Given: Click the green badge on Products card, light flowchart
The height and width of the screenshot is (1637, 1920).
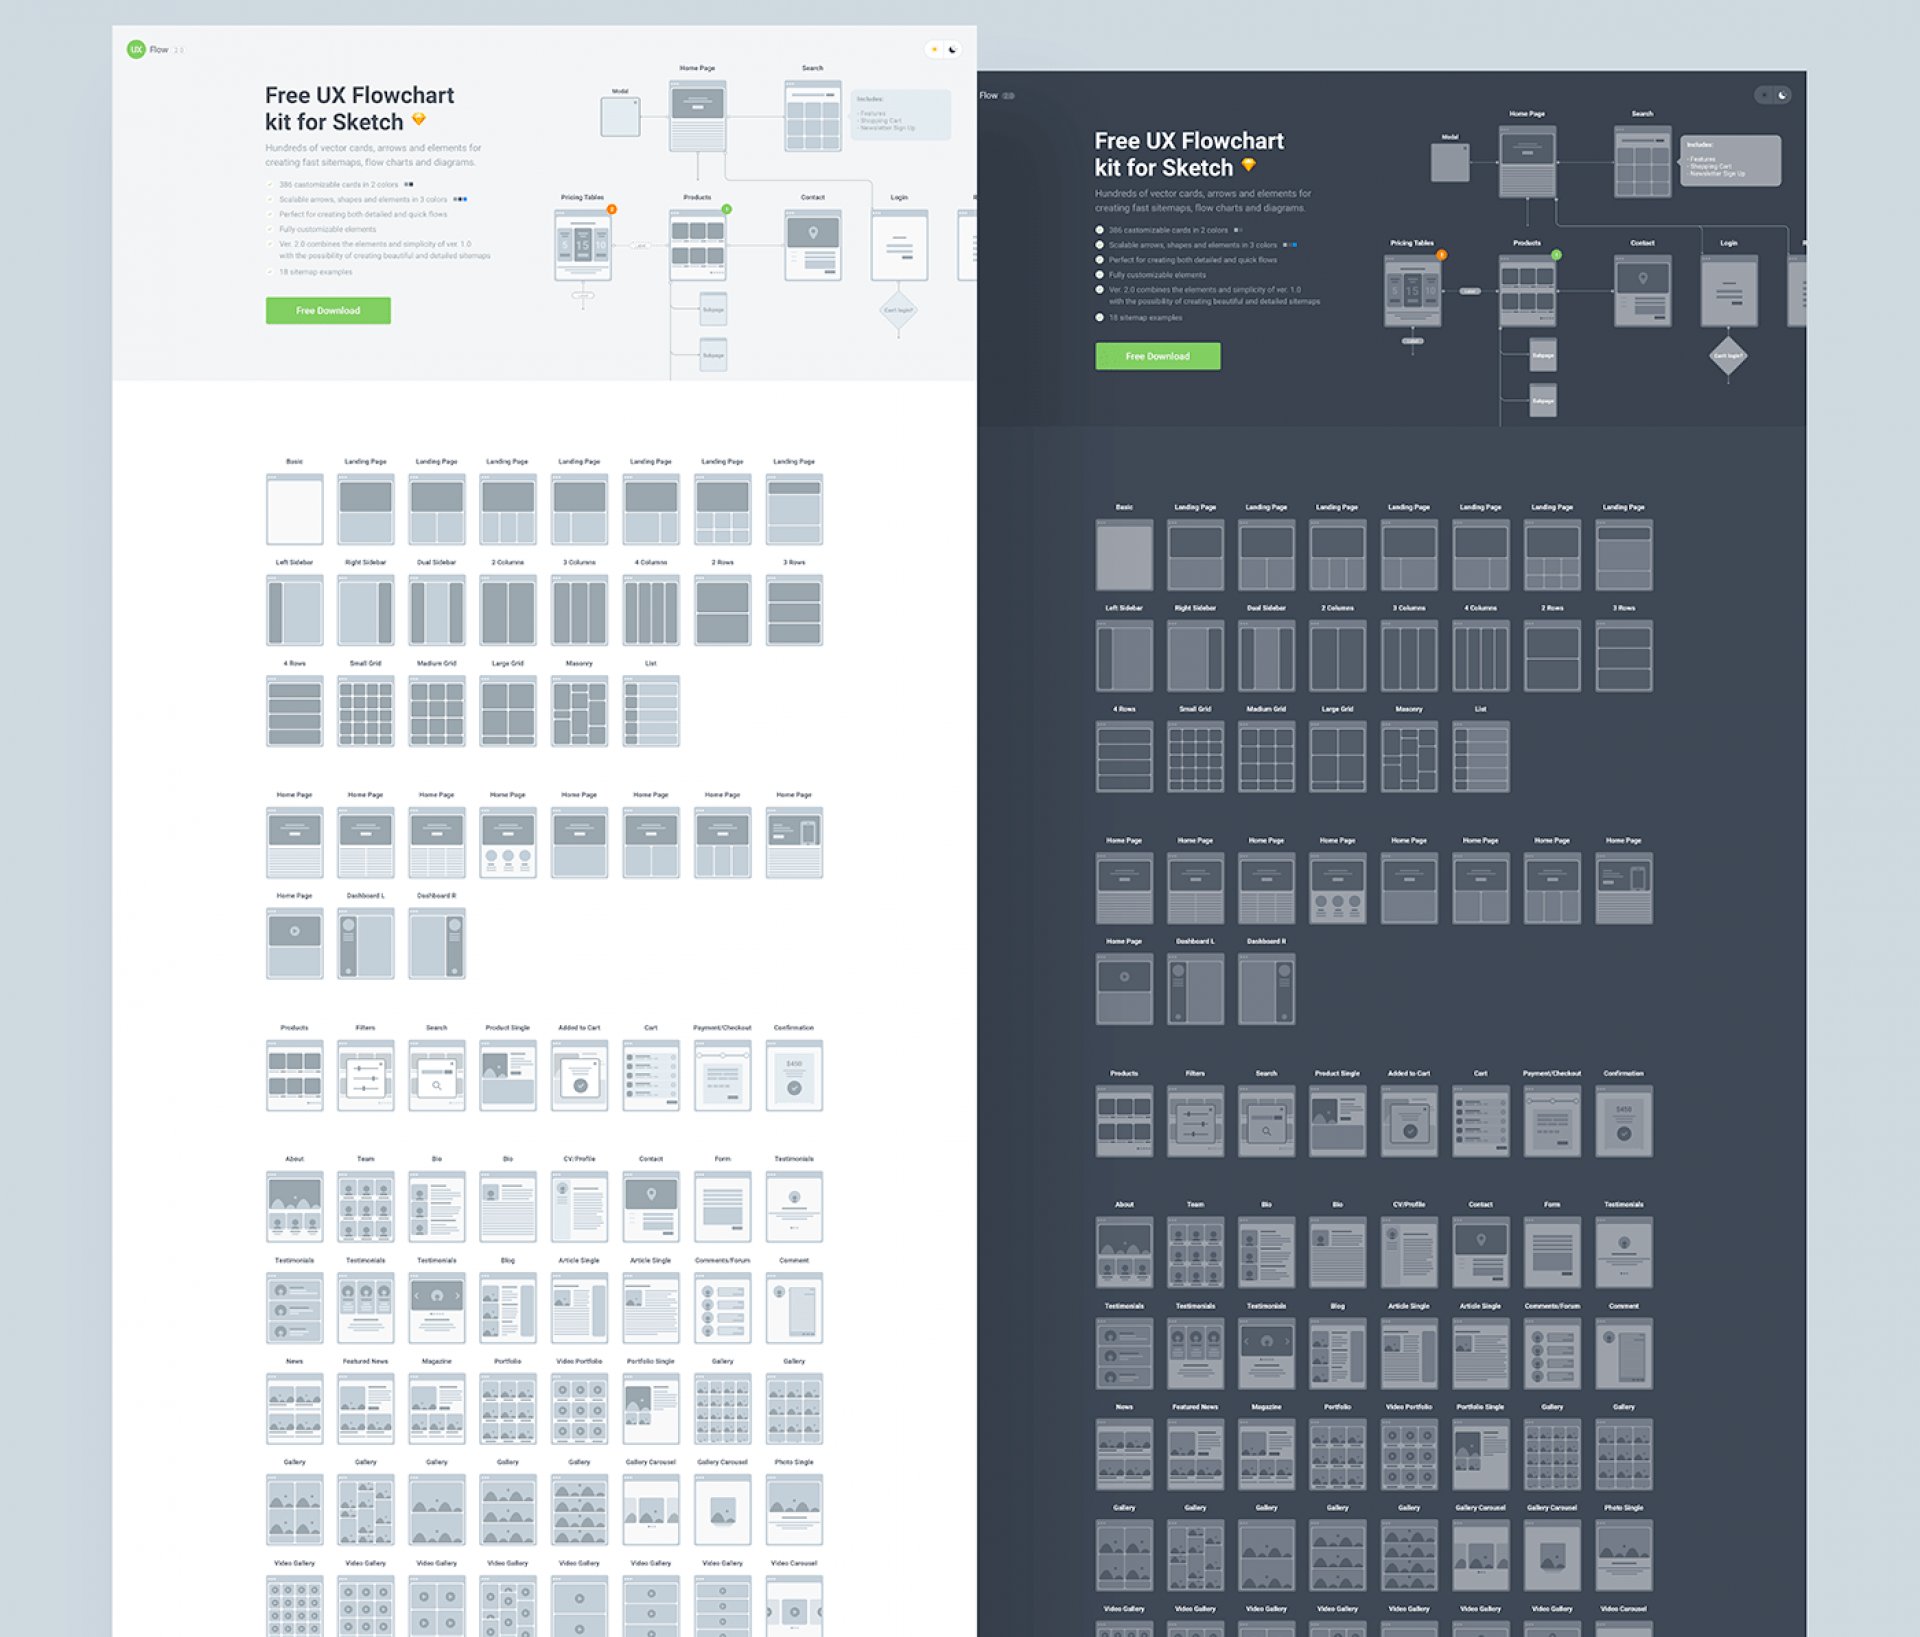Looking at the screenshot, I should coord(727,209).
